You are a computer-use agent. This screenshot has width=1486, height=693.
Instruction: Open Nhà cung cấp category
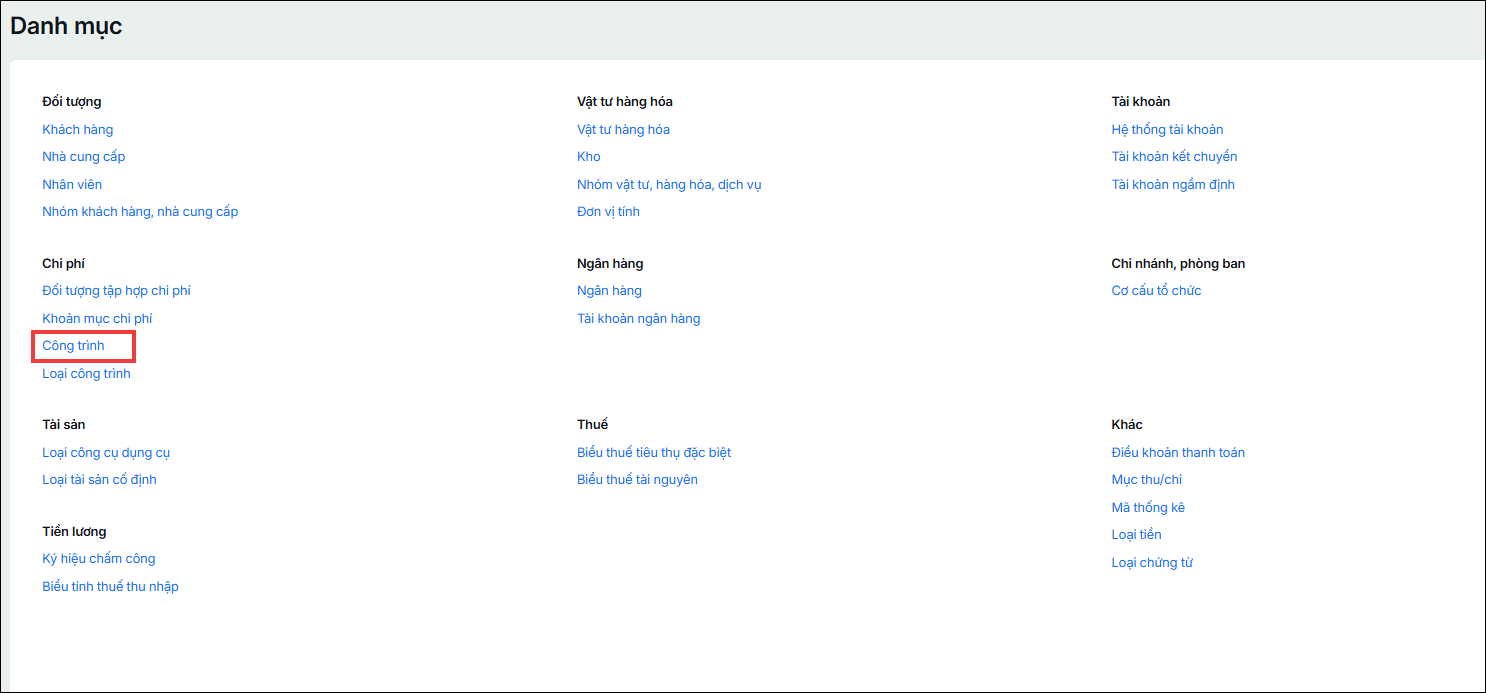tap(83, 157)
